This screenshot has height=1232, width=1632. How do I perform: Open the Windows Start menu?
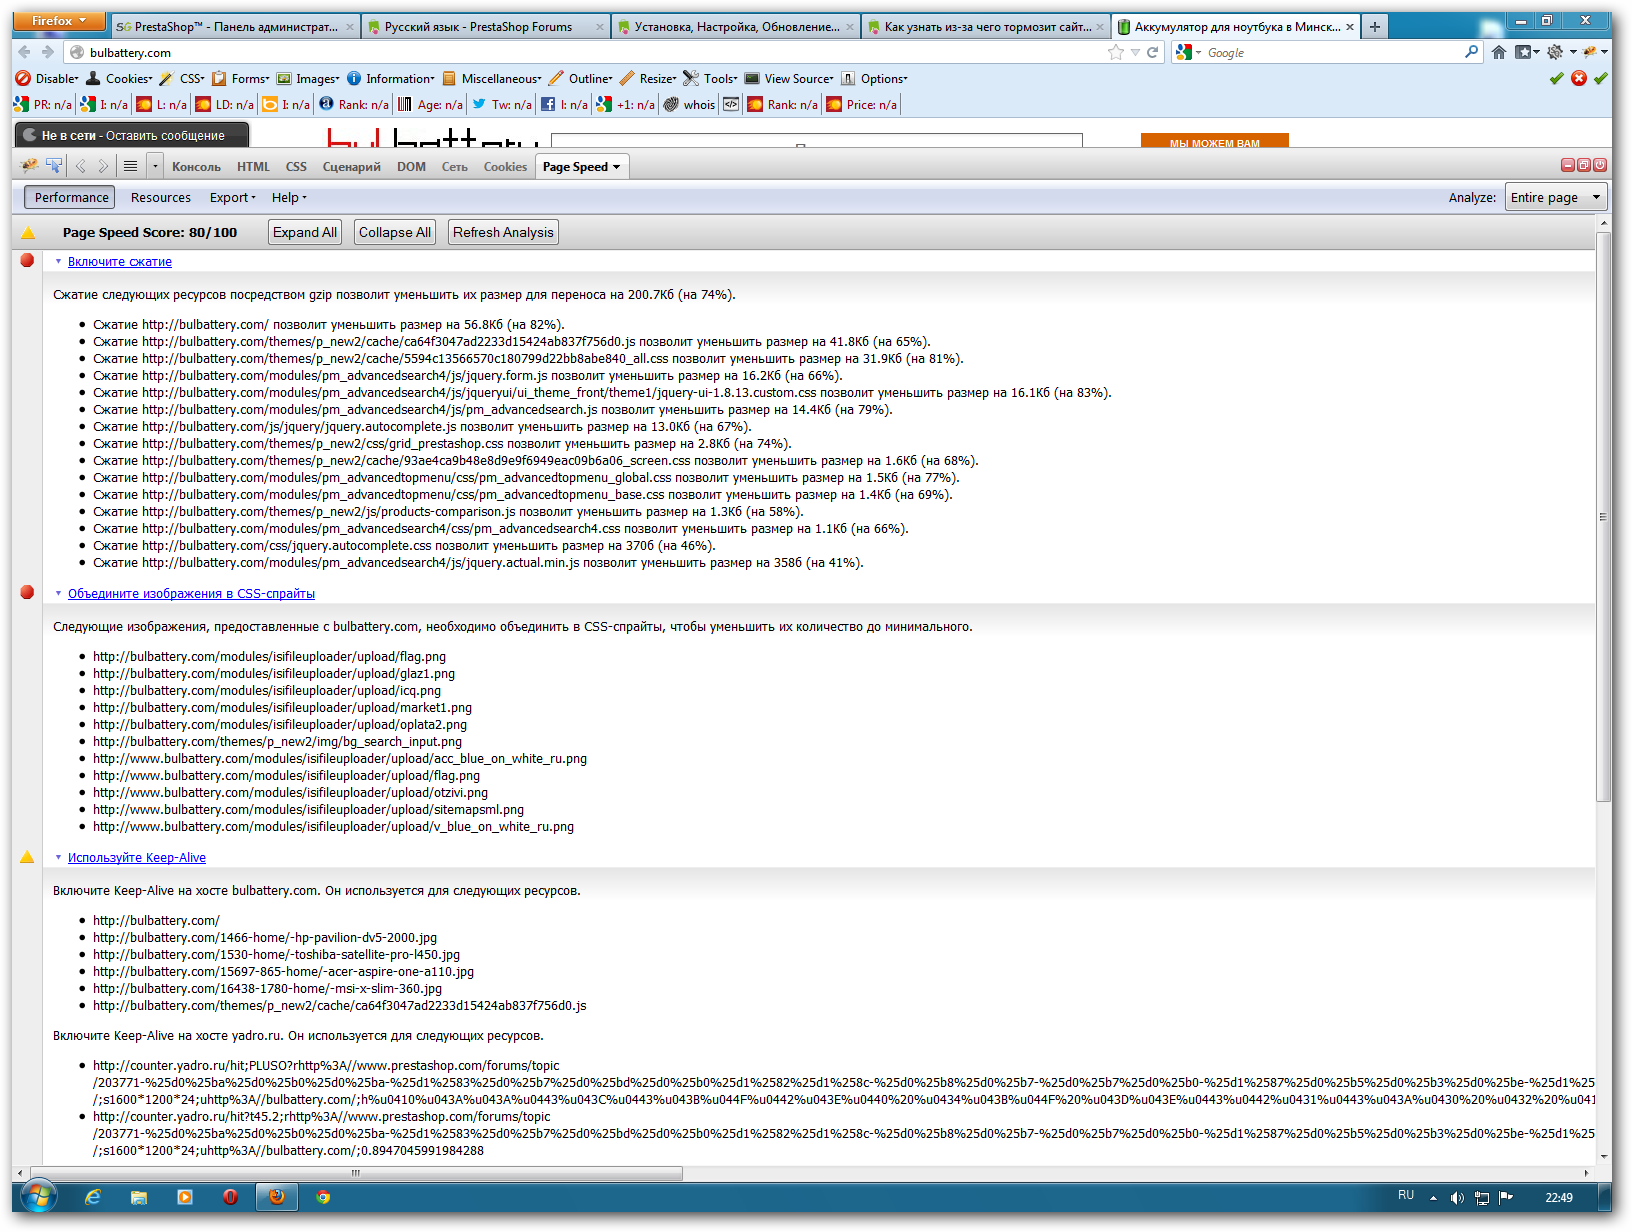point(38,1196)
